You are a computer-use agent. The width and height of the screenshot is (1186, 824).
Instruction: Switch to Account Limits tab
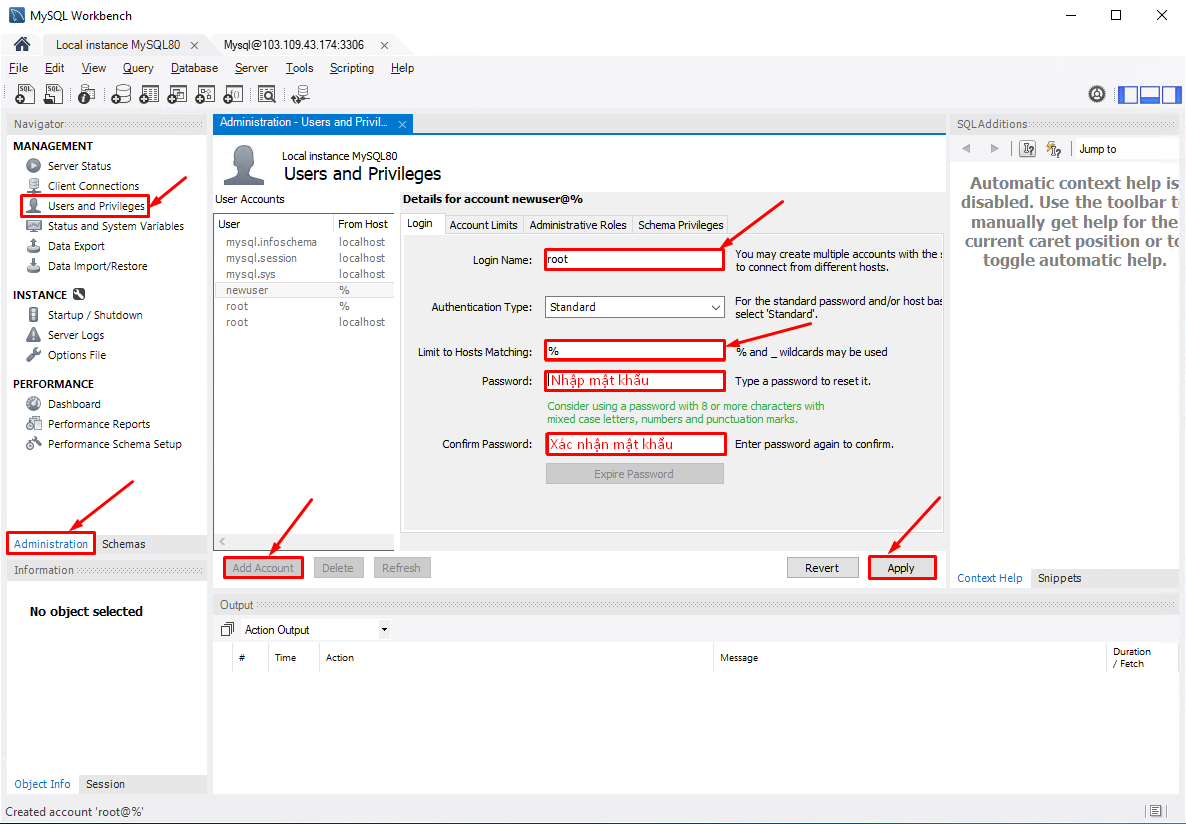pyautogui.click(x=483, y=225)
